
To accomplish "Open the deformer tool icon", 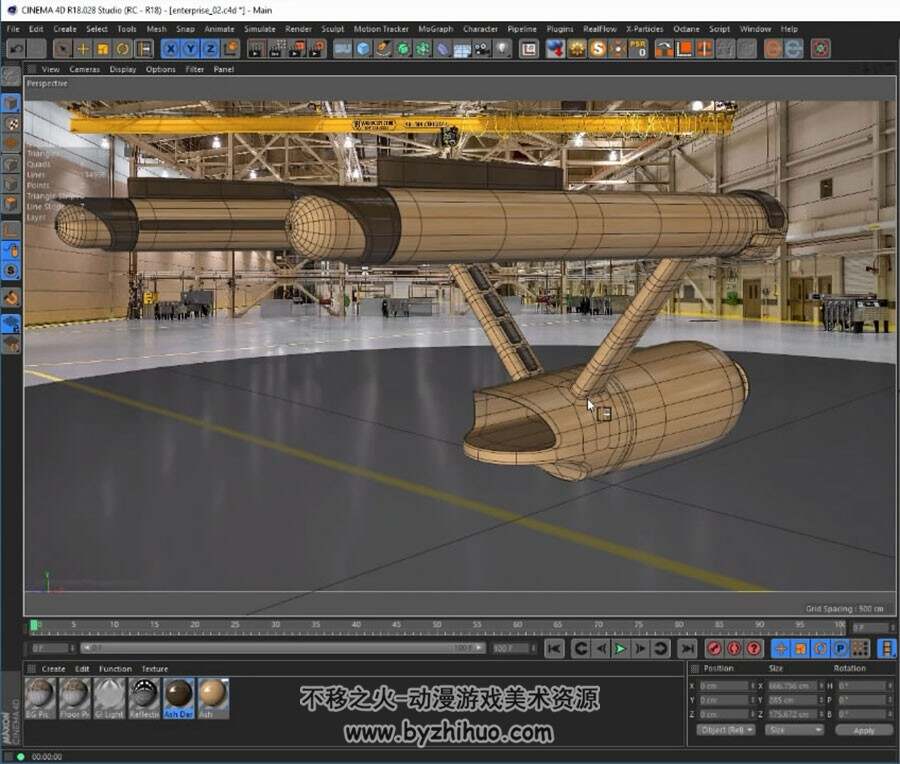I will click(443, 49).
